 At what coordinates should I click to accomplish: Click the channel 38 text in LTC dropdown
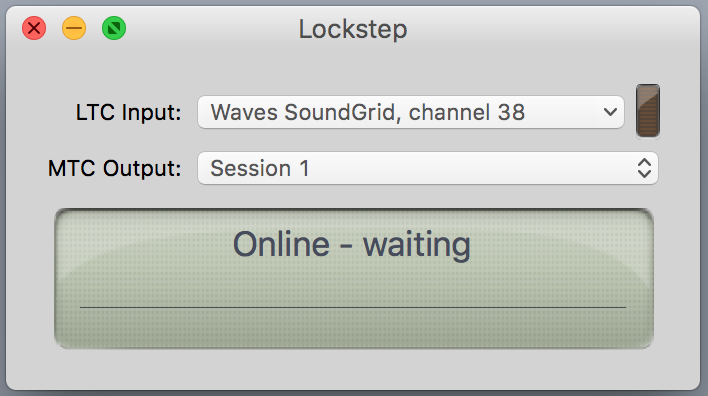466,112
